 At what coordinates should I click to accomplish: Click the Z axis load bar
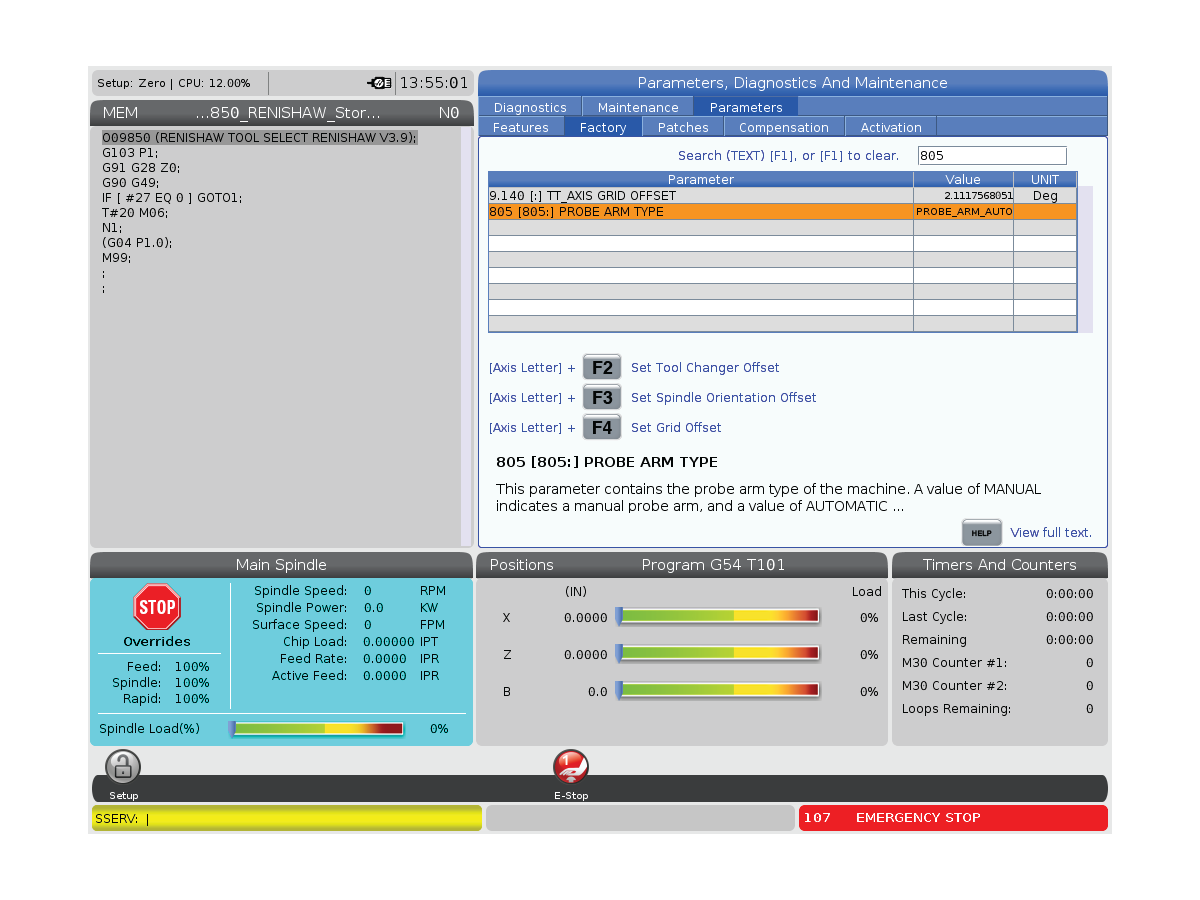717,653
